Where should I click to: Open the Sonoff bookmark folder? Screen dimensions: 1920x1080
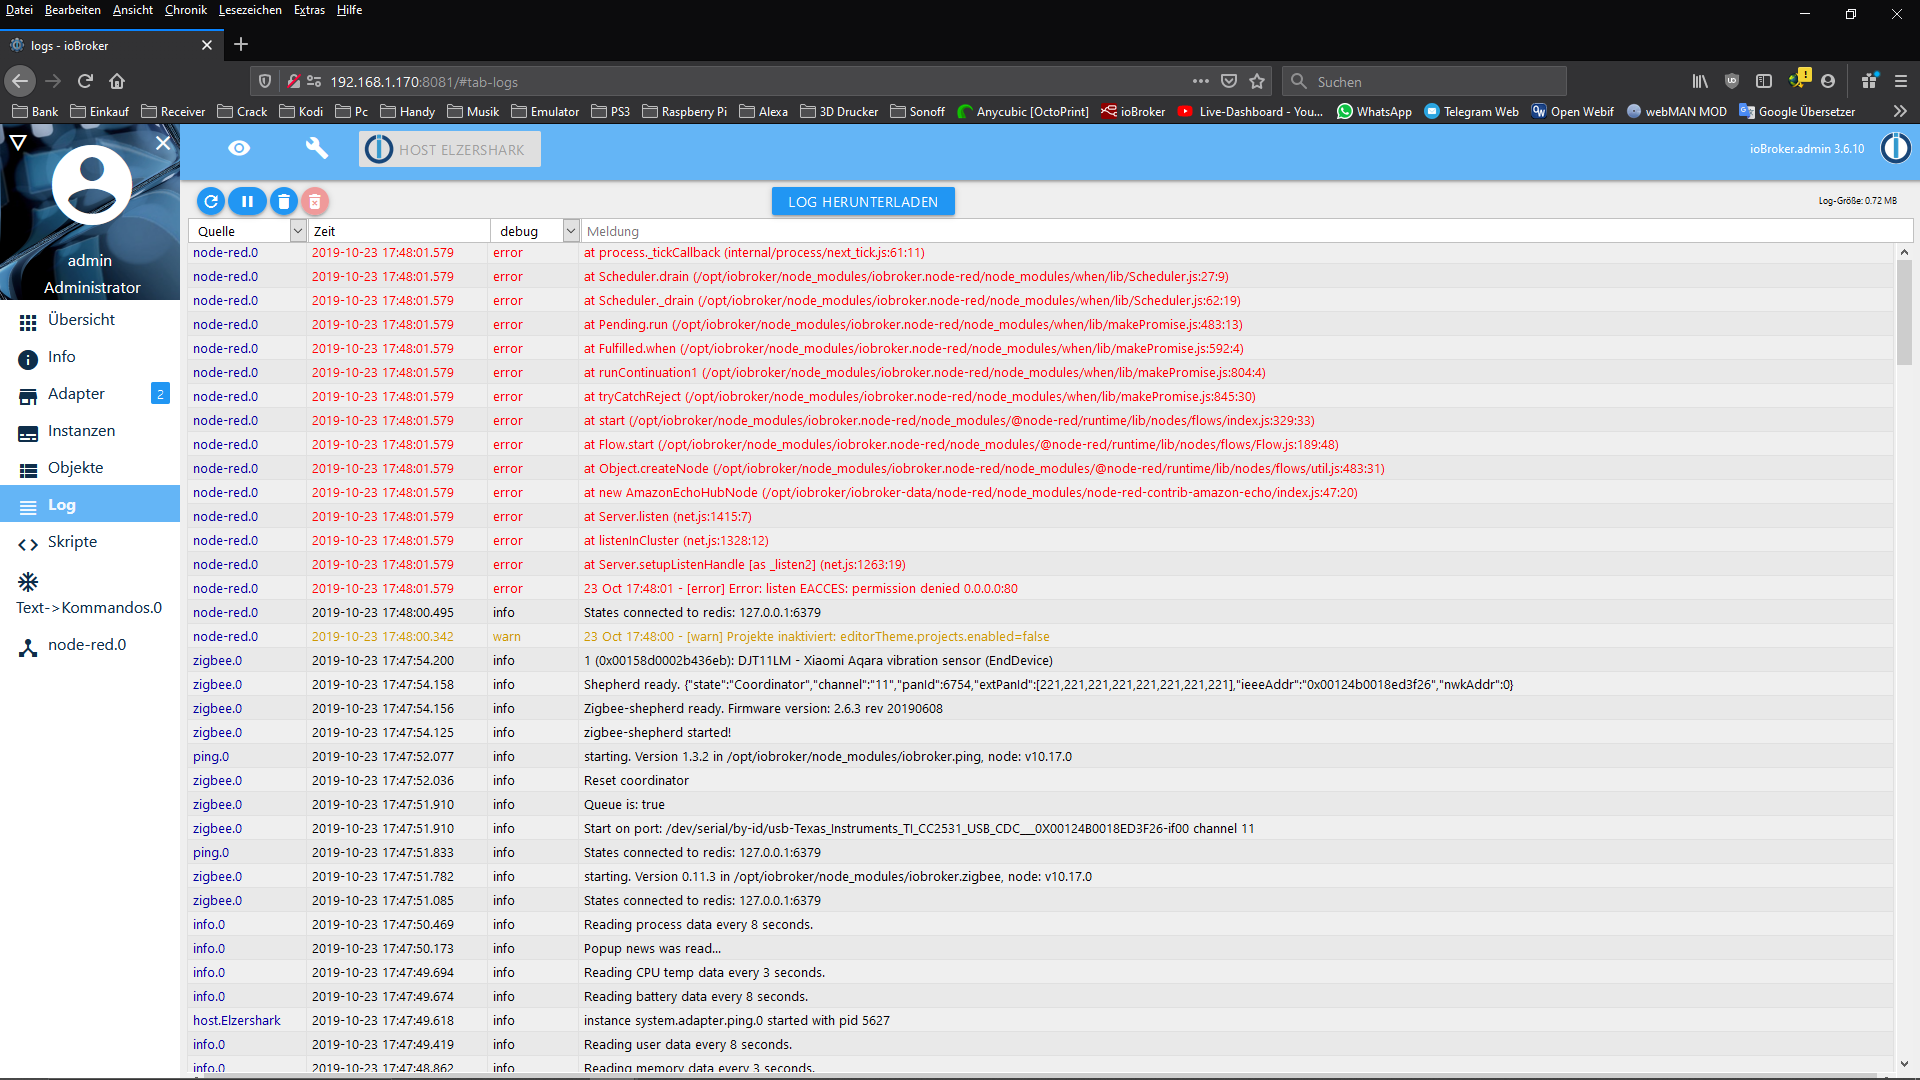[917, 111]
